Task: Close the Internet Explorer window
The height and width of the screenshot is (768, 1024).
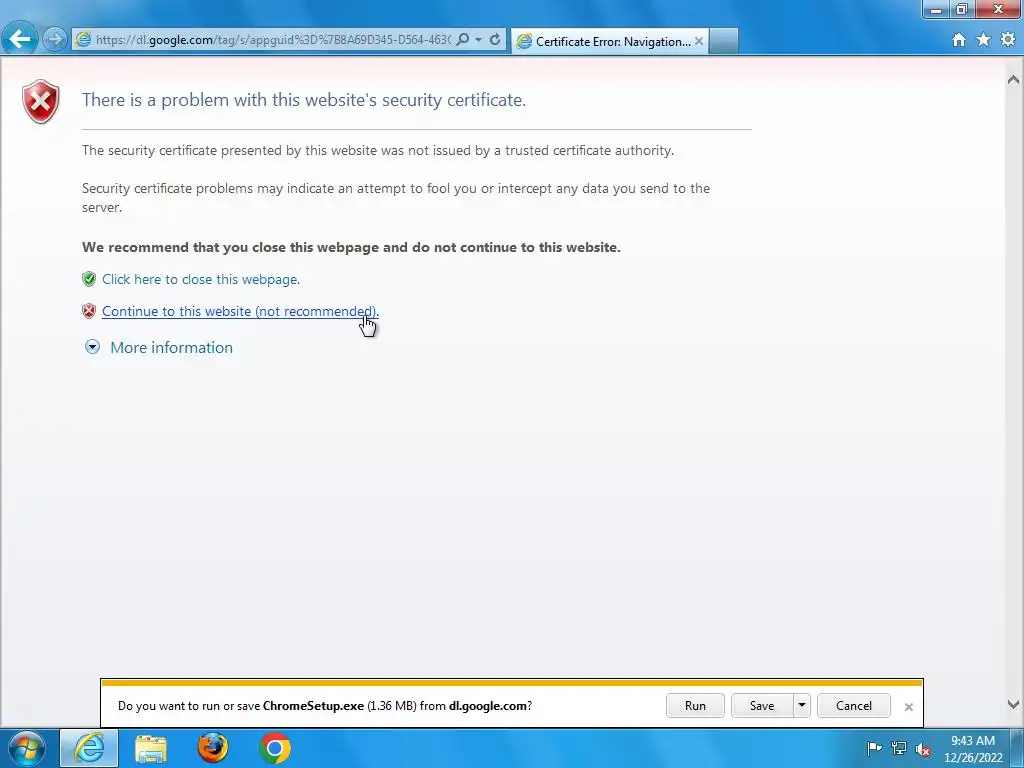Action: [x=998, y=9]
